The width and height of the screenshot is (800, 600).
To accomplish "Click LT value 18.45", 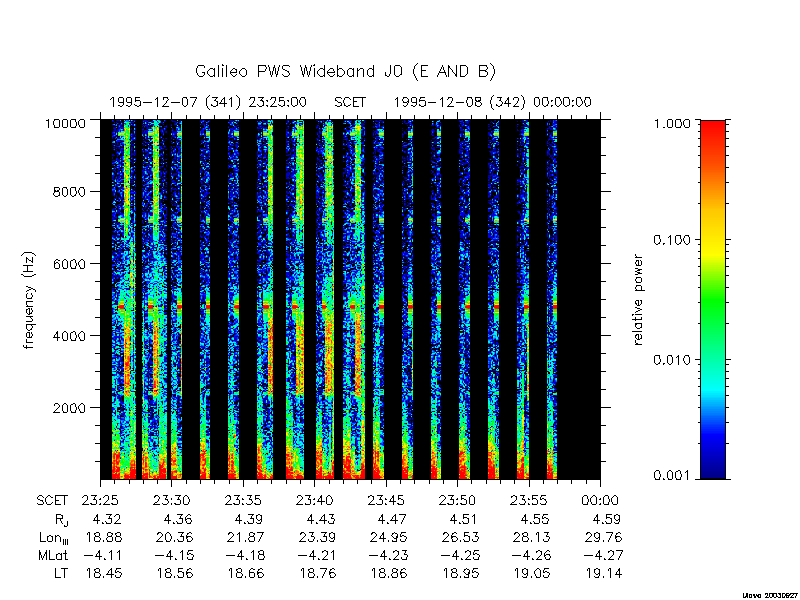I will coord(104,573).
